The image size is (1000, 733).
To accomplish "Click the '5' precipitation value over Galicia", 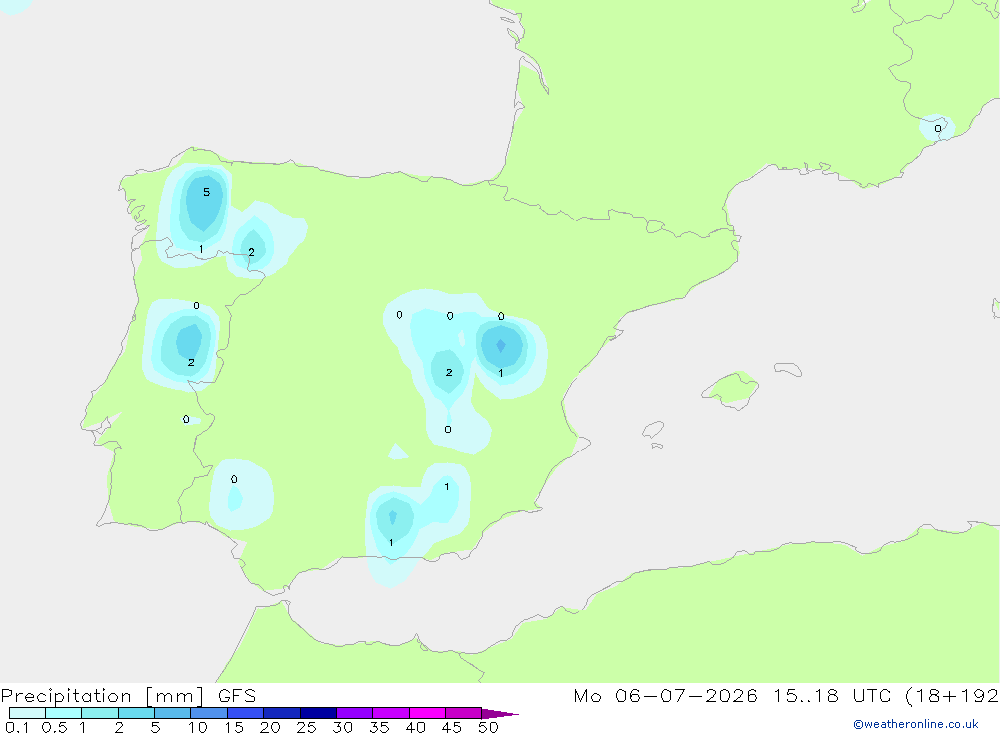I will (x=206, y=192).
